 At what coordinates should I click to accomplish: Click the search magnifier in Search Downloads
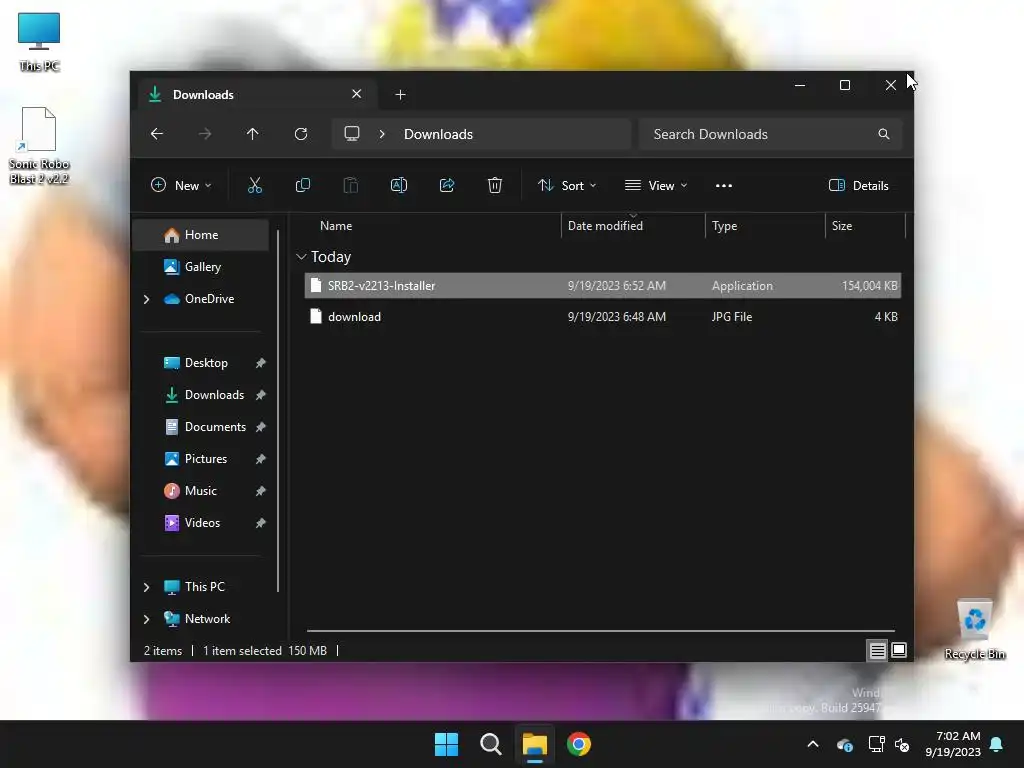click(884, 134)
